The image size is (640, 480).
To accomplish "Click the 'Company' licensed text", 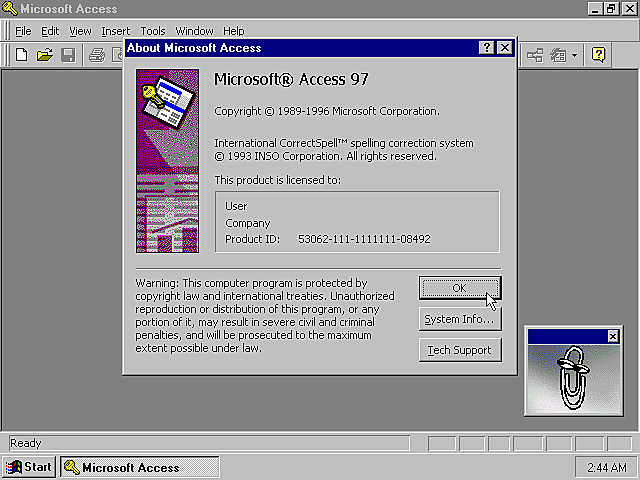I will (x=248, y=223).
